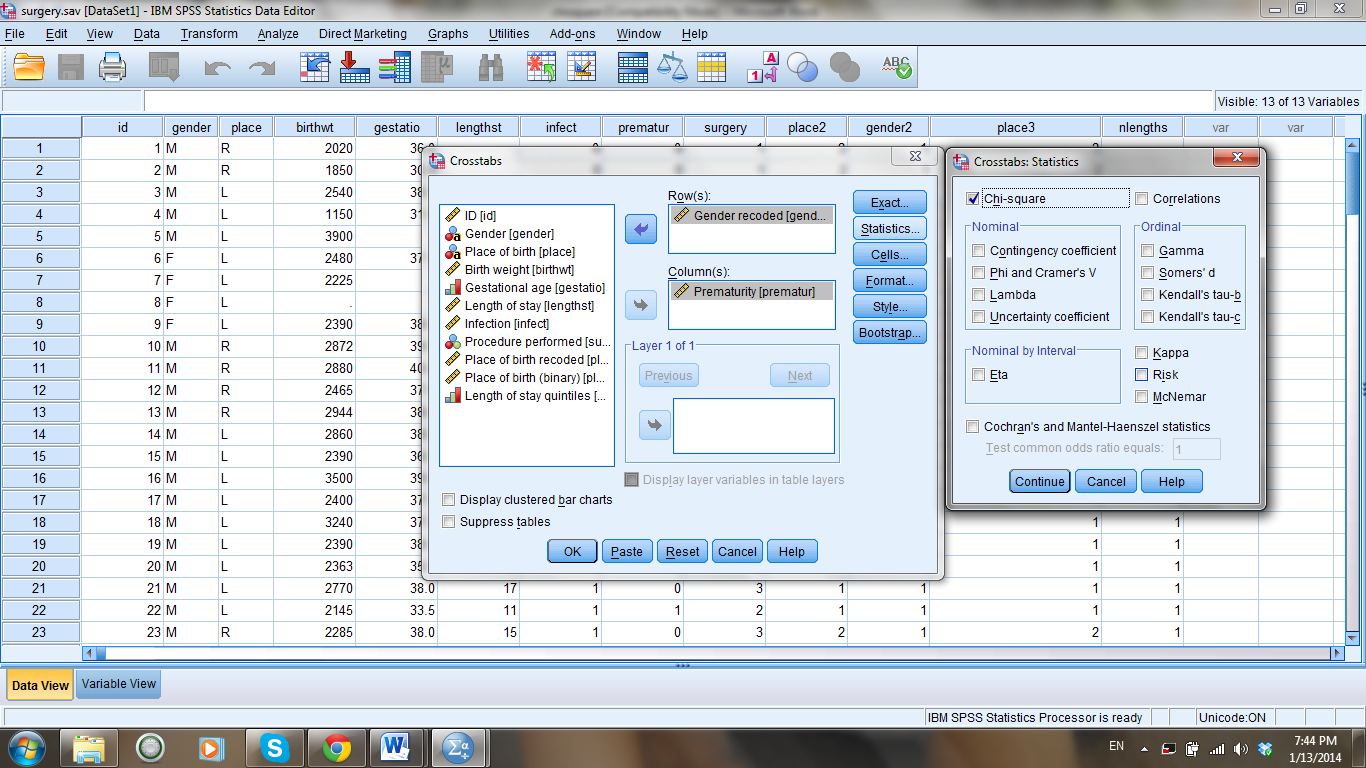
Task: Click arrow button beside Column(s) list
Action: [x=640, y=305]
